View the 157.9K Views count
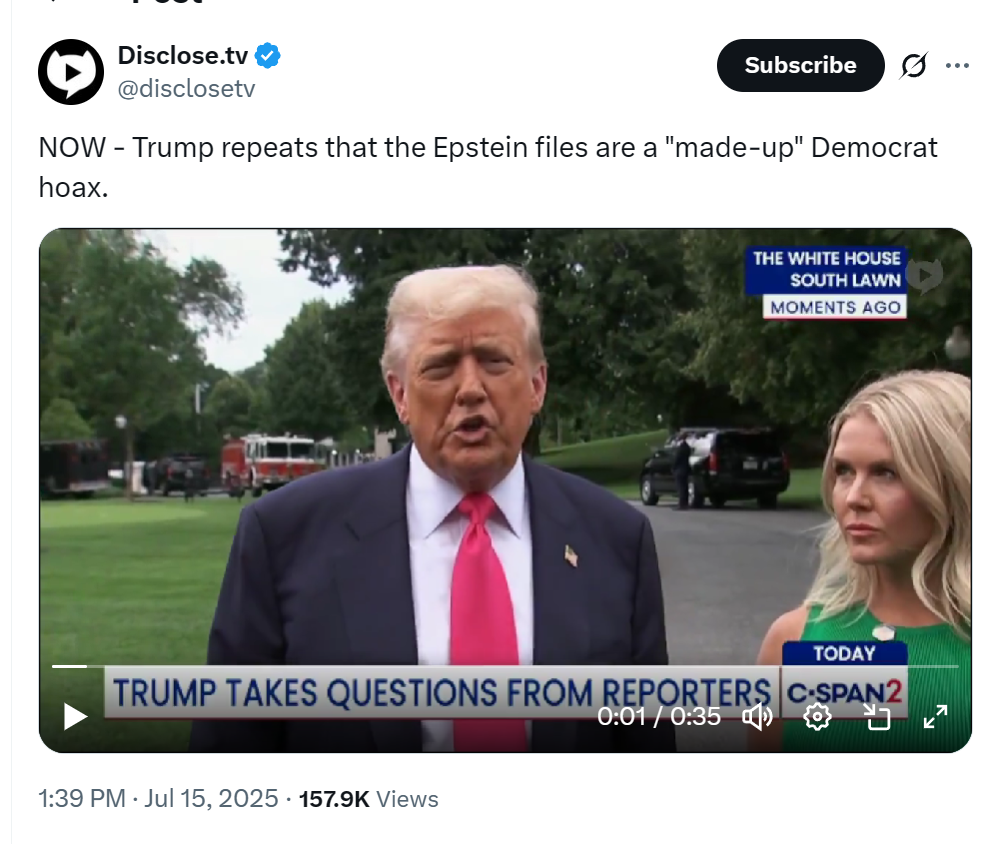 point(368,799)
